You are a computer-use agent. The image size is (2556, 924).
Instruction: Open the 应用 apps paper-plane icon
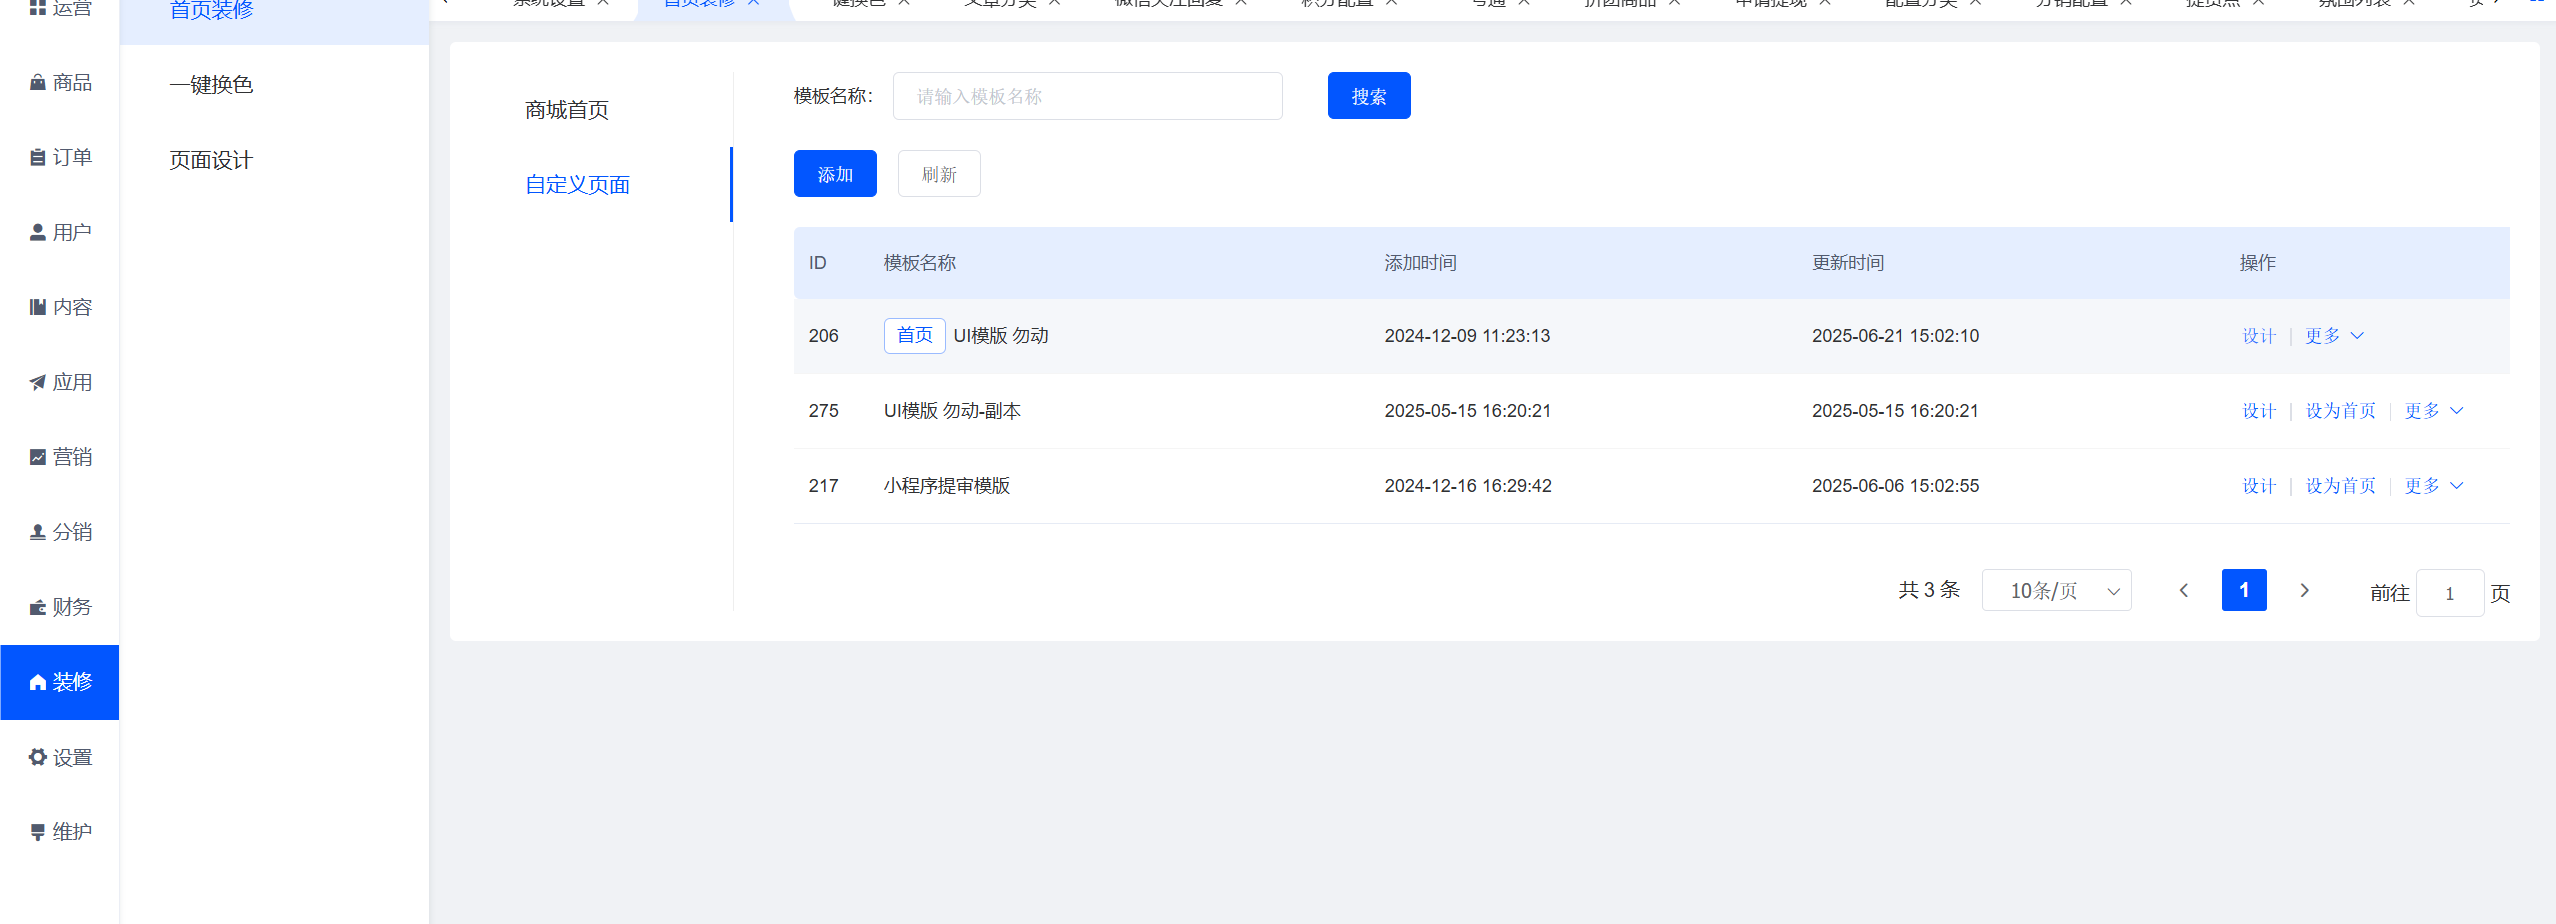[38, 383]
